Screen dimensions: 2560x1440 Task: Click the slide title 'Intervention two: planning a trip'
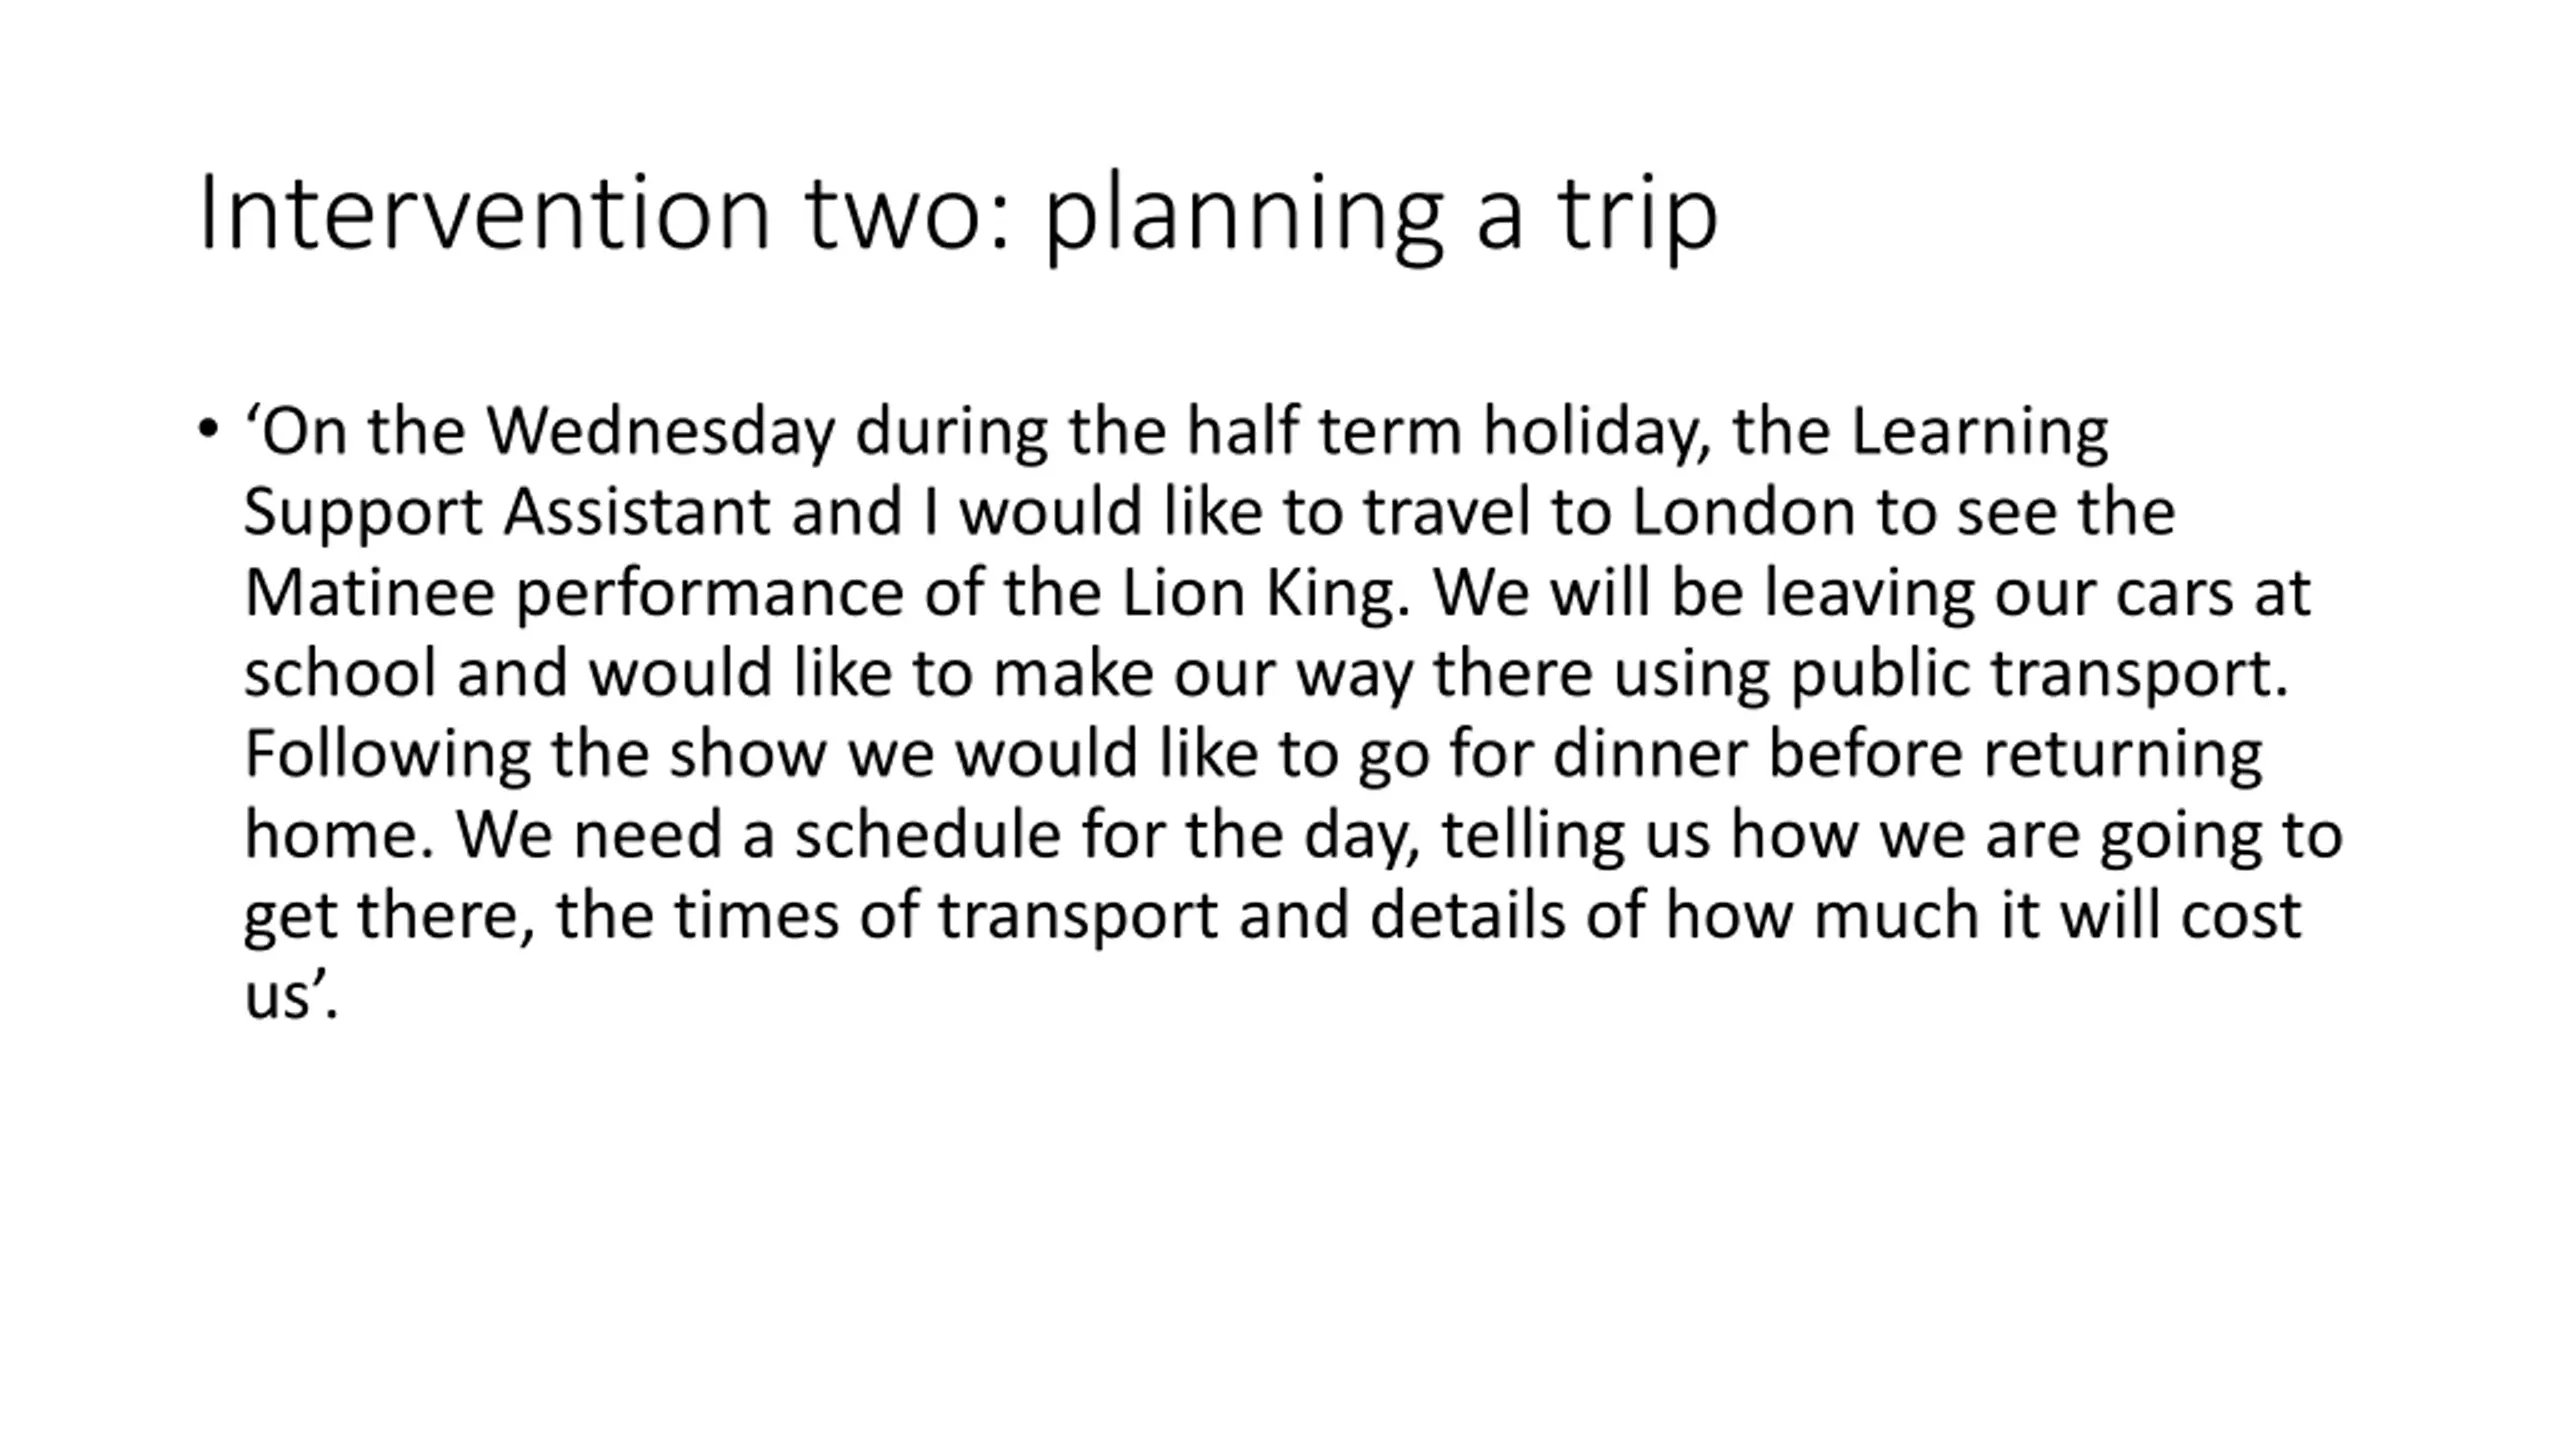(957, 213)
